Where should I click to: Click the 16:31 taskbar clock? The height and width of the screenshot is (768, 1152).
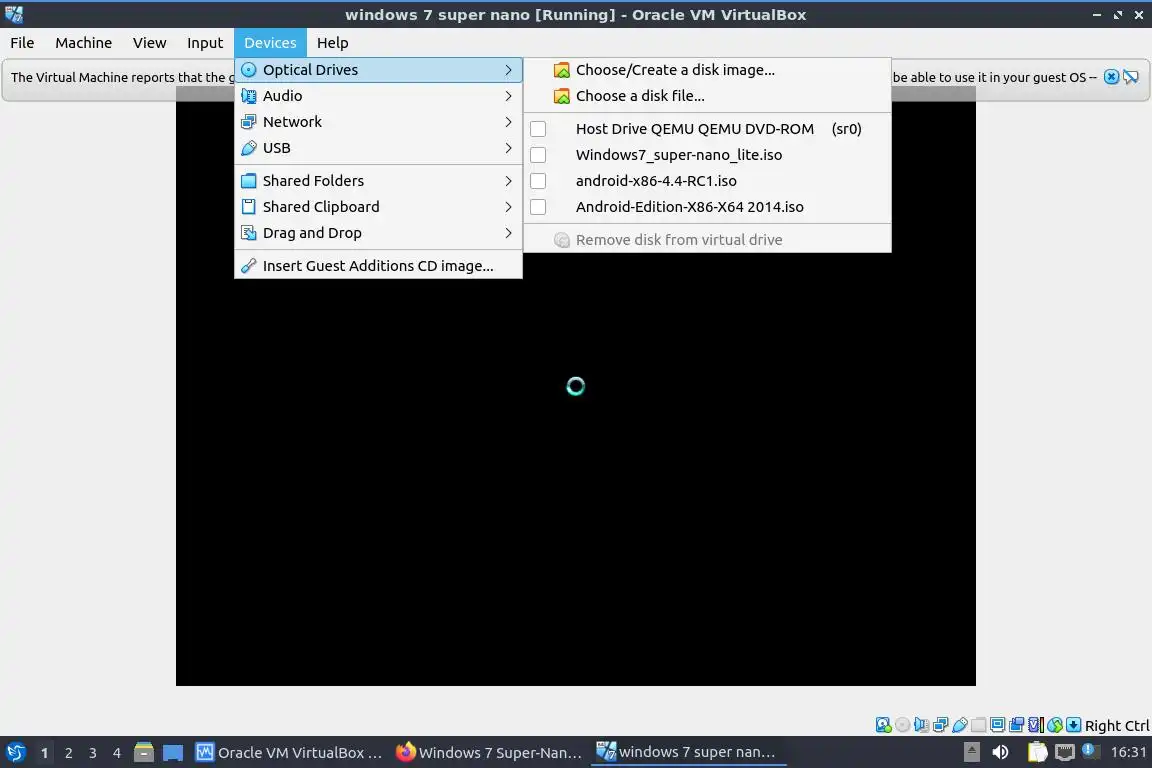tap(1128, 752)
